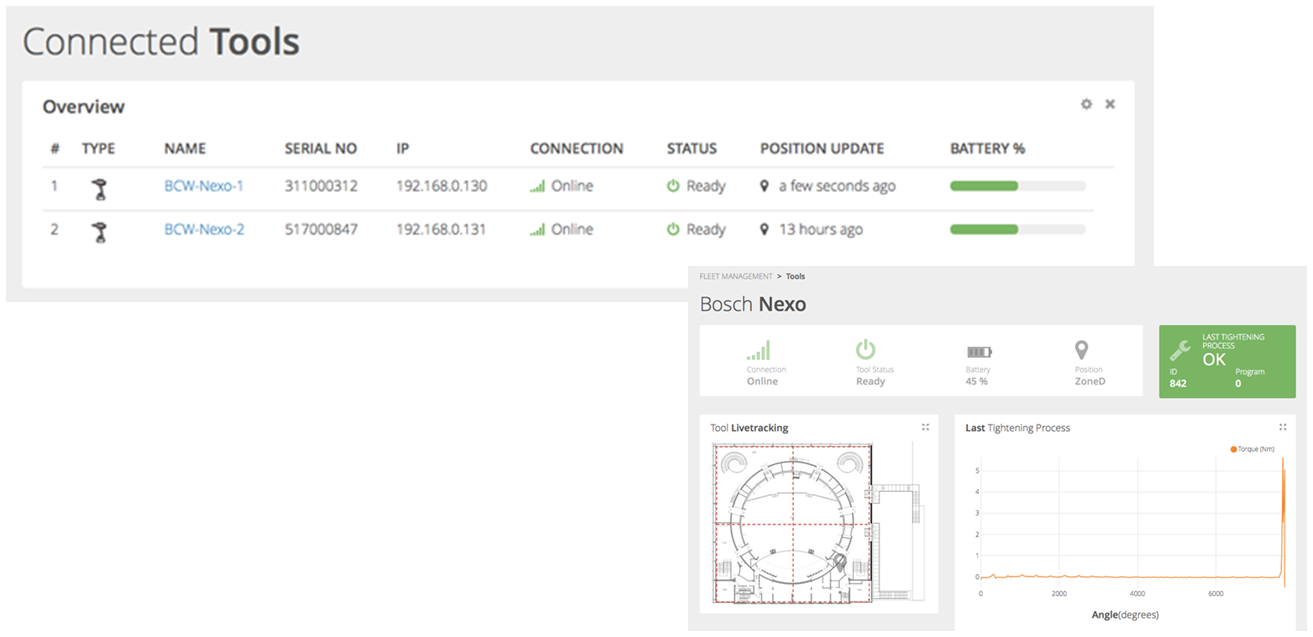The height and width of the screenshot is (637, 1313).
Task: Click the 'Online' connection text for BCW-Nexo-2
Action: click(572, 229)
